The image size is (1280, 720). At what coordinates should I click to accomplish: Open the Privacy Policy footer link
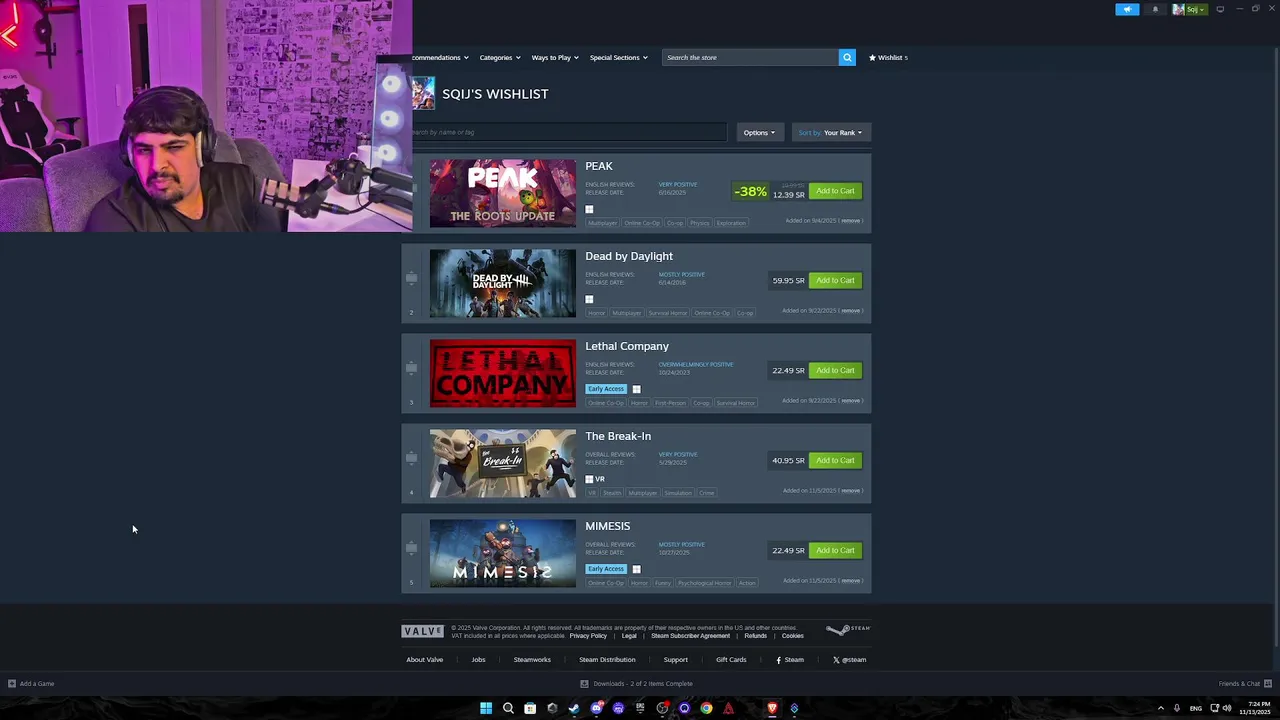point(588,636)
